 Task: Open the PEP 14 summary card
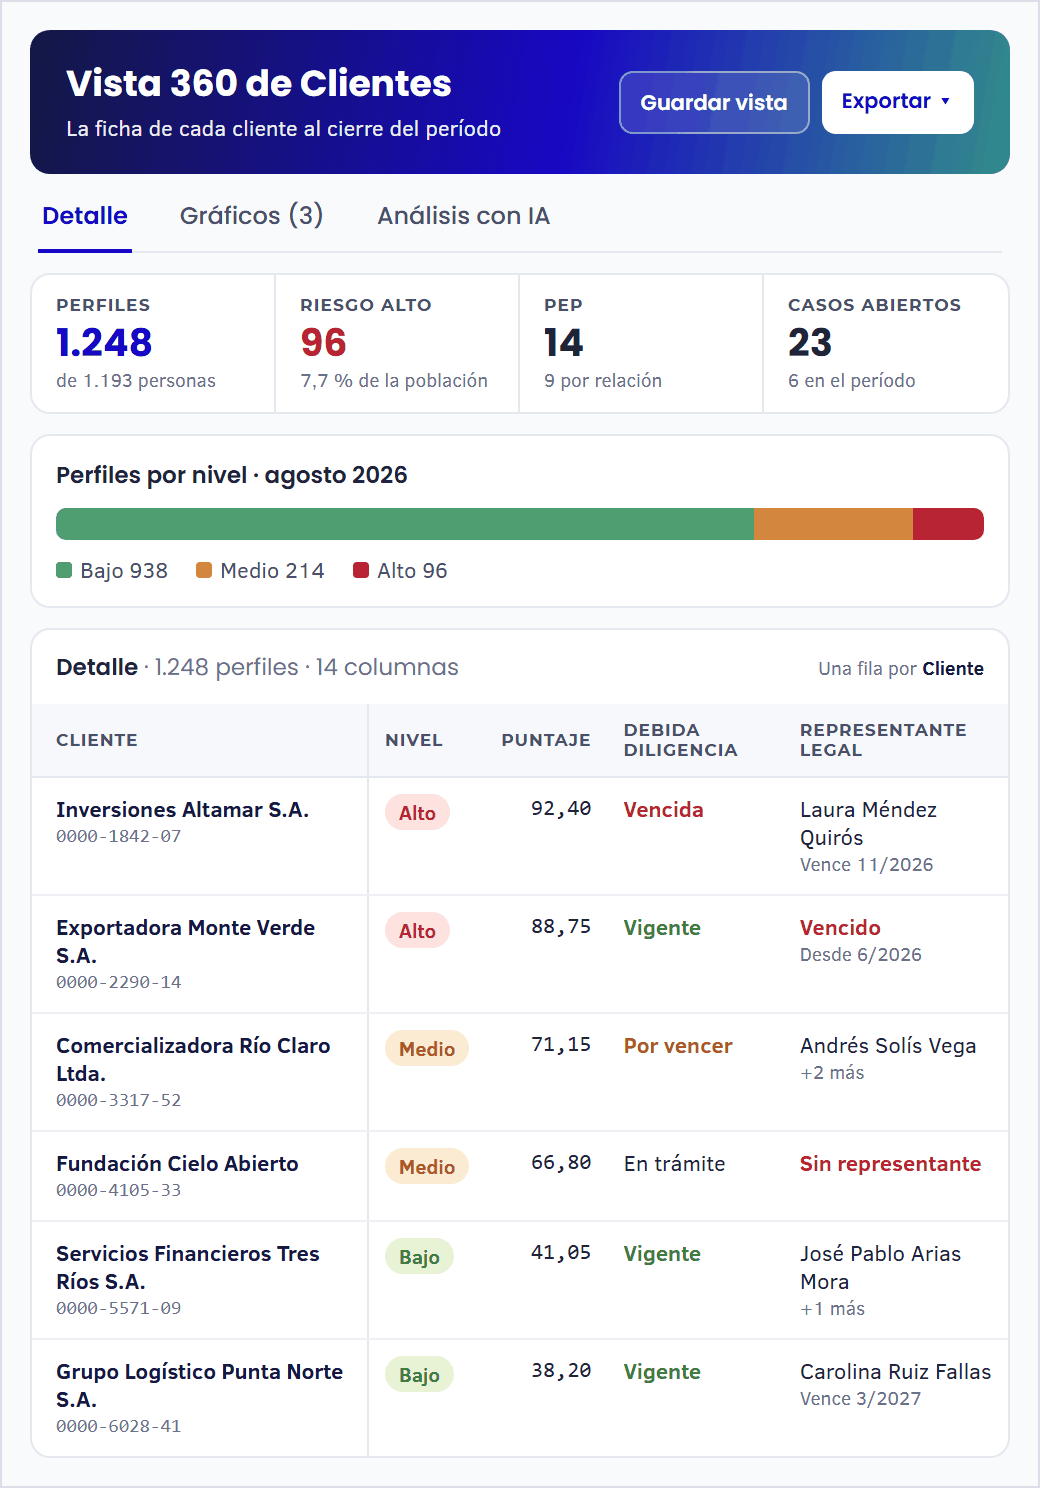click(x=641, y=343)
